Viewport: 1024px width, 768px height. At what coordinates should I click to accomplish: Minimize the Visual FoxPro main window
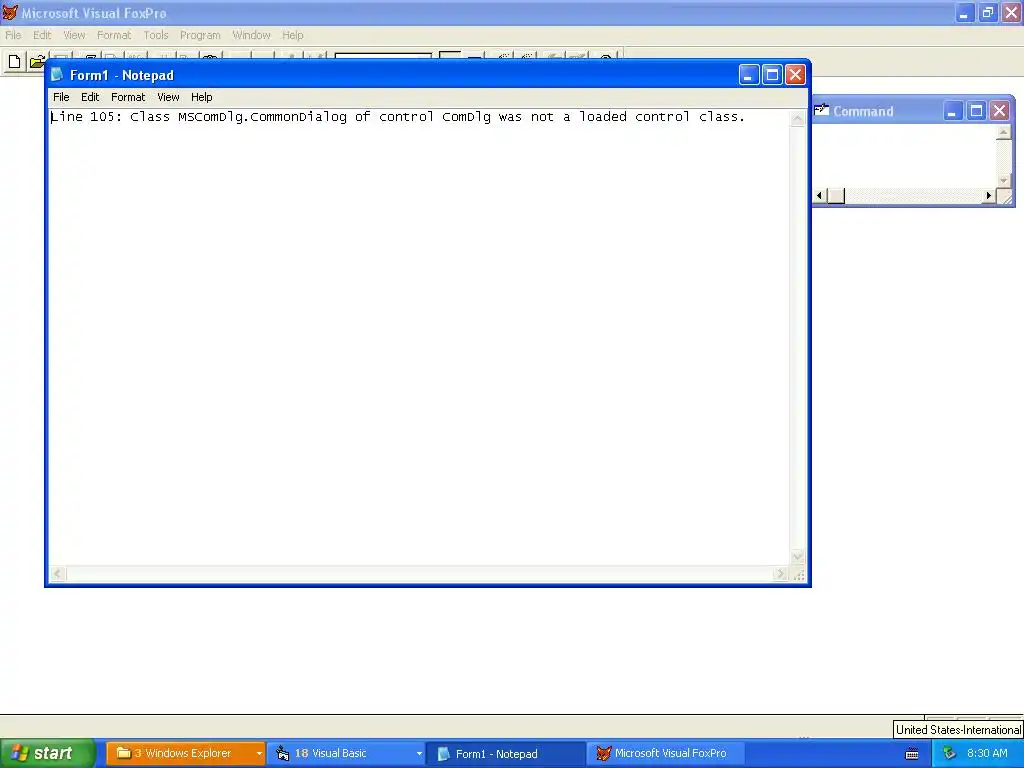[965, 12]
